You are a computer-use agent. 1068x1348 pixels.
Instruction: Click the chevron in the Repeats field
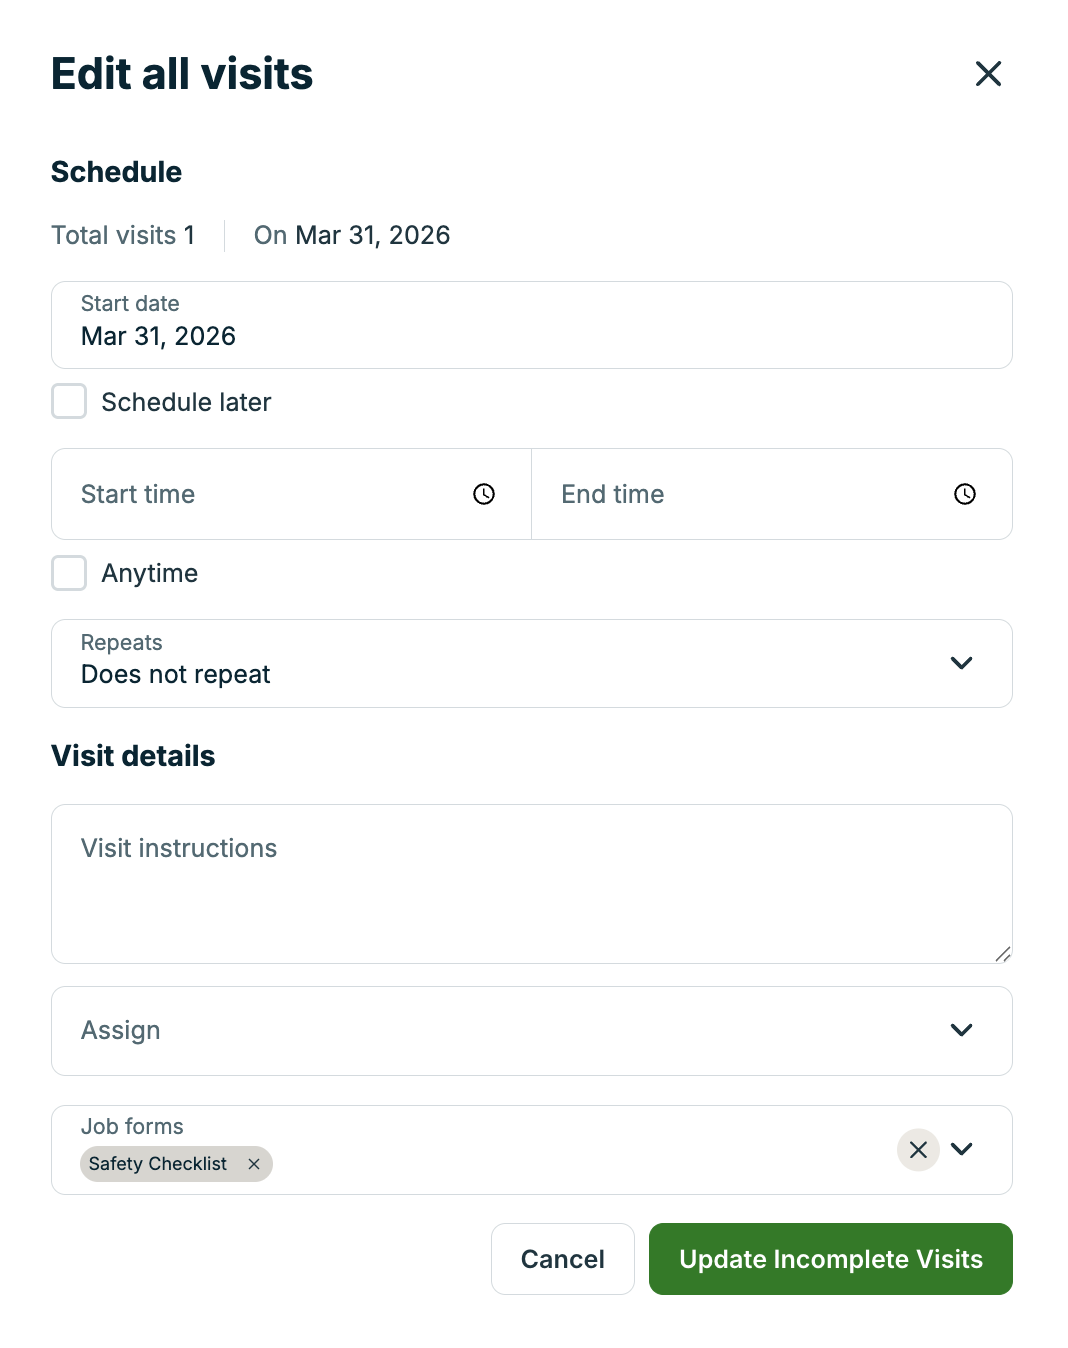(x=962, y=663)
